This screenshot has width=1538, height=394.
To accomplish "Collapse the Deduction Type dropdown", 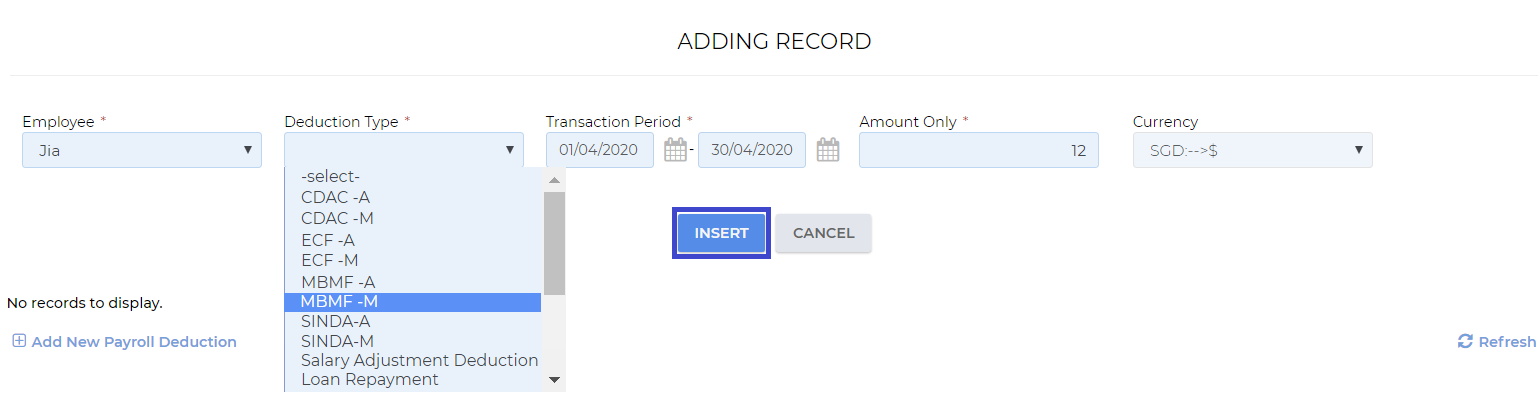I will 404,150.
